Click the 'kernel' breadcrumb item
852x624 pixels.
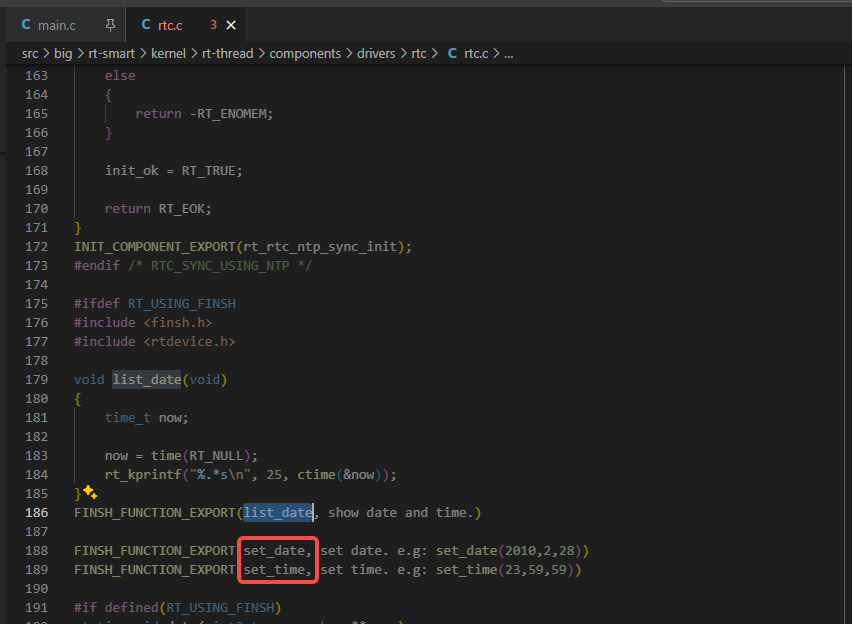click(x=168, y=53)
